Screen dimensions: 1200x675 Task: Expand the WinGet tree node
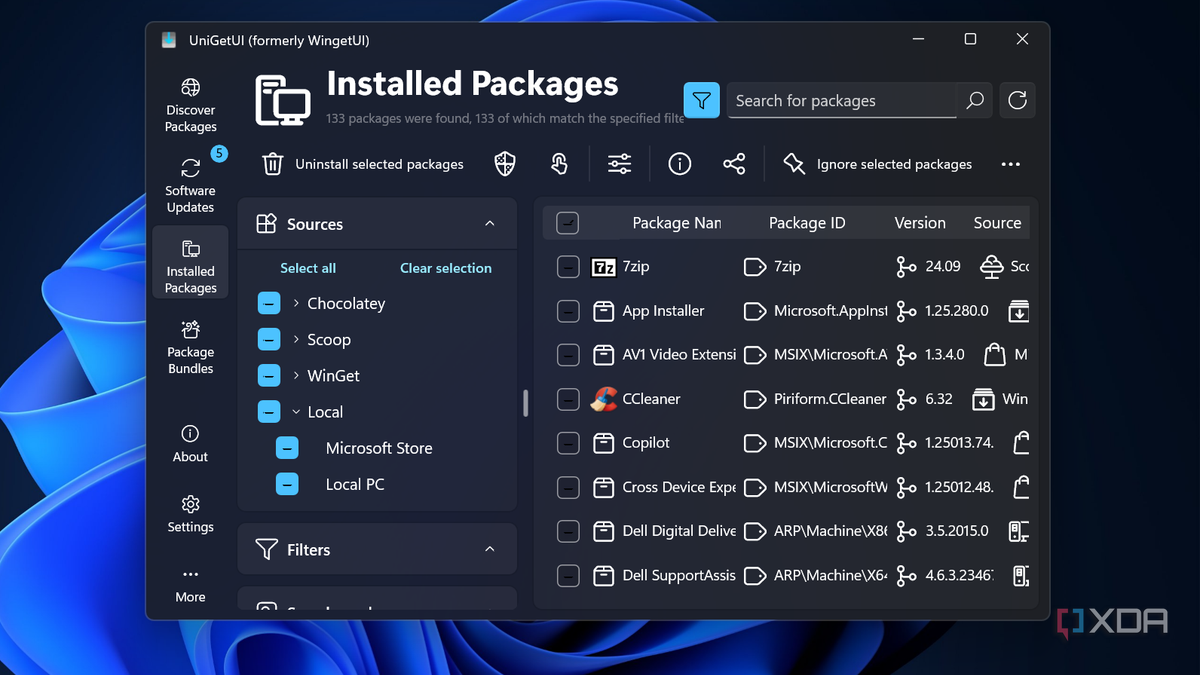click(297, 375)
